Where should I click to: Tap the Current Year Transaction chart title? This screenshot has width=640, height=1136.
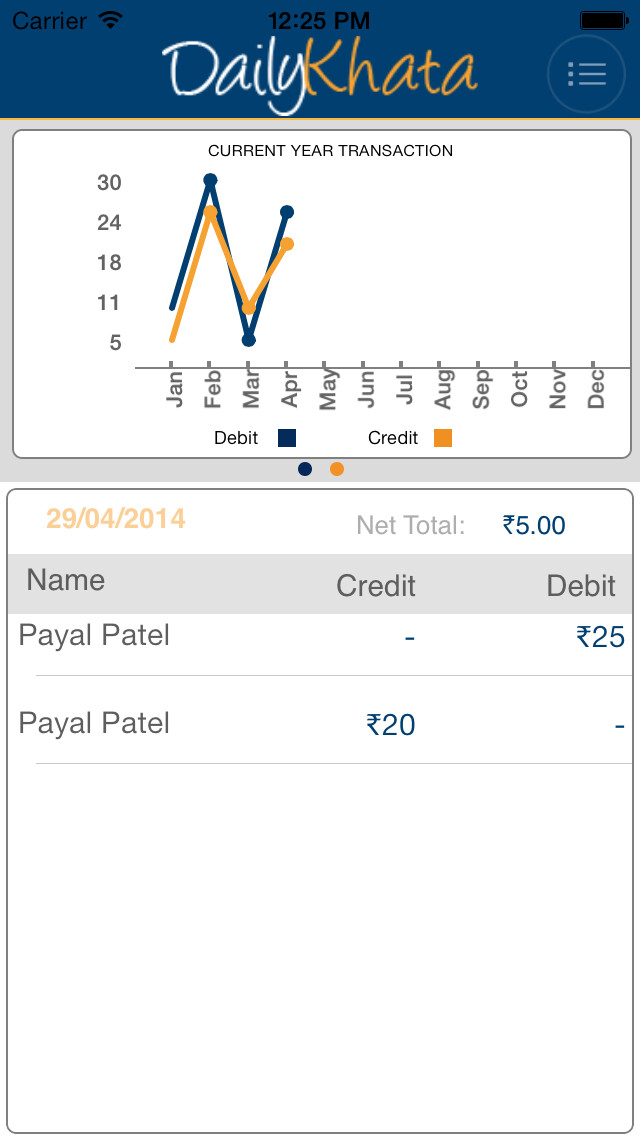point(331,151)
